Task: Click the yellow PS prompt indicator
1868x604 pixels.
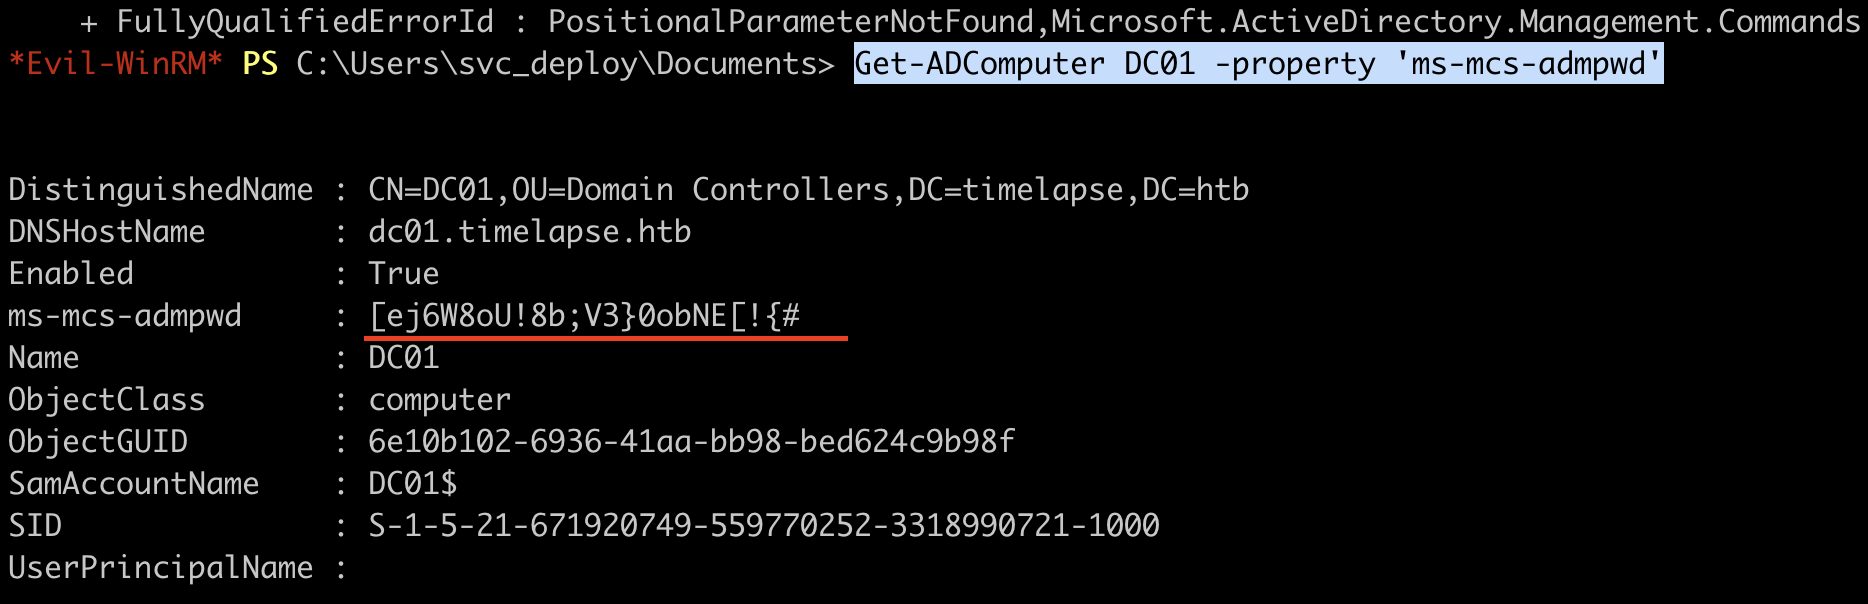Action: click(x=260, y=64)
